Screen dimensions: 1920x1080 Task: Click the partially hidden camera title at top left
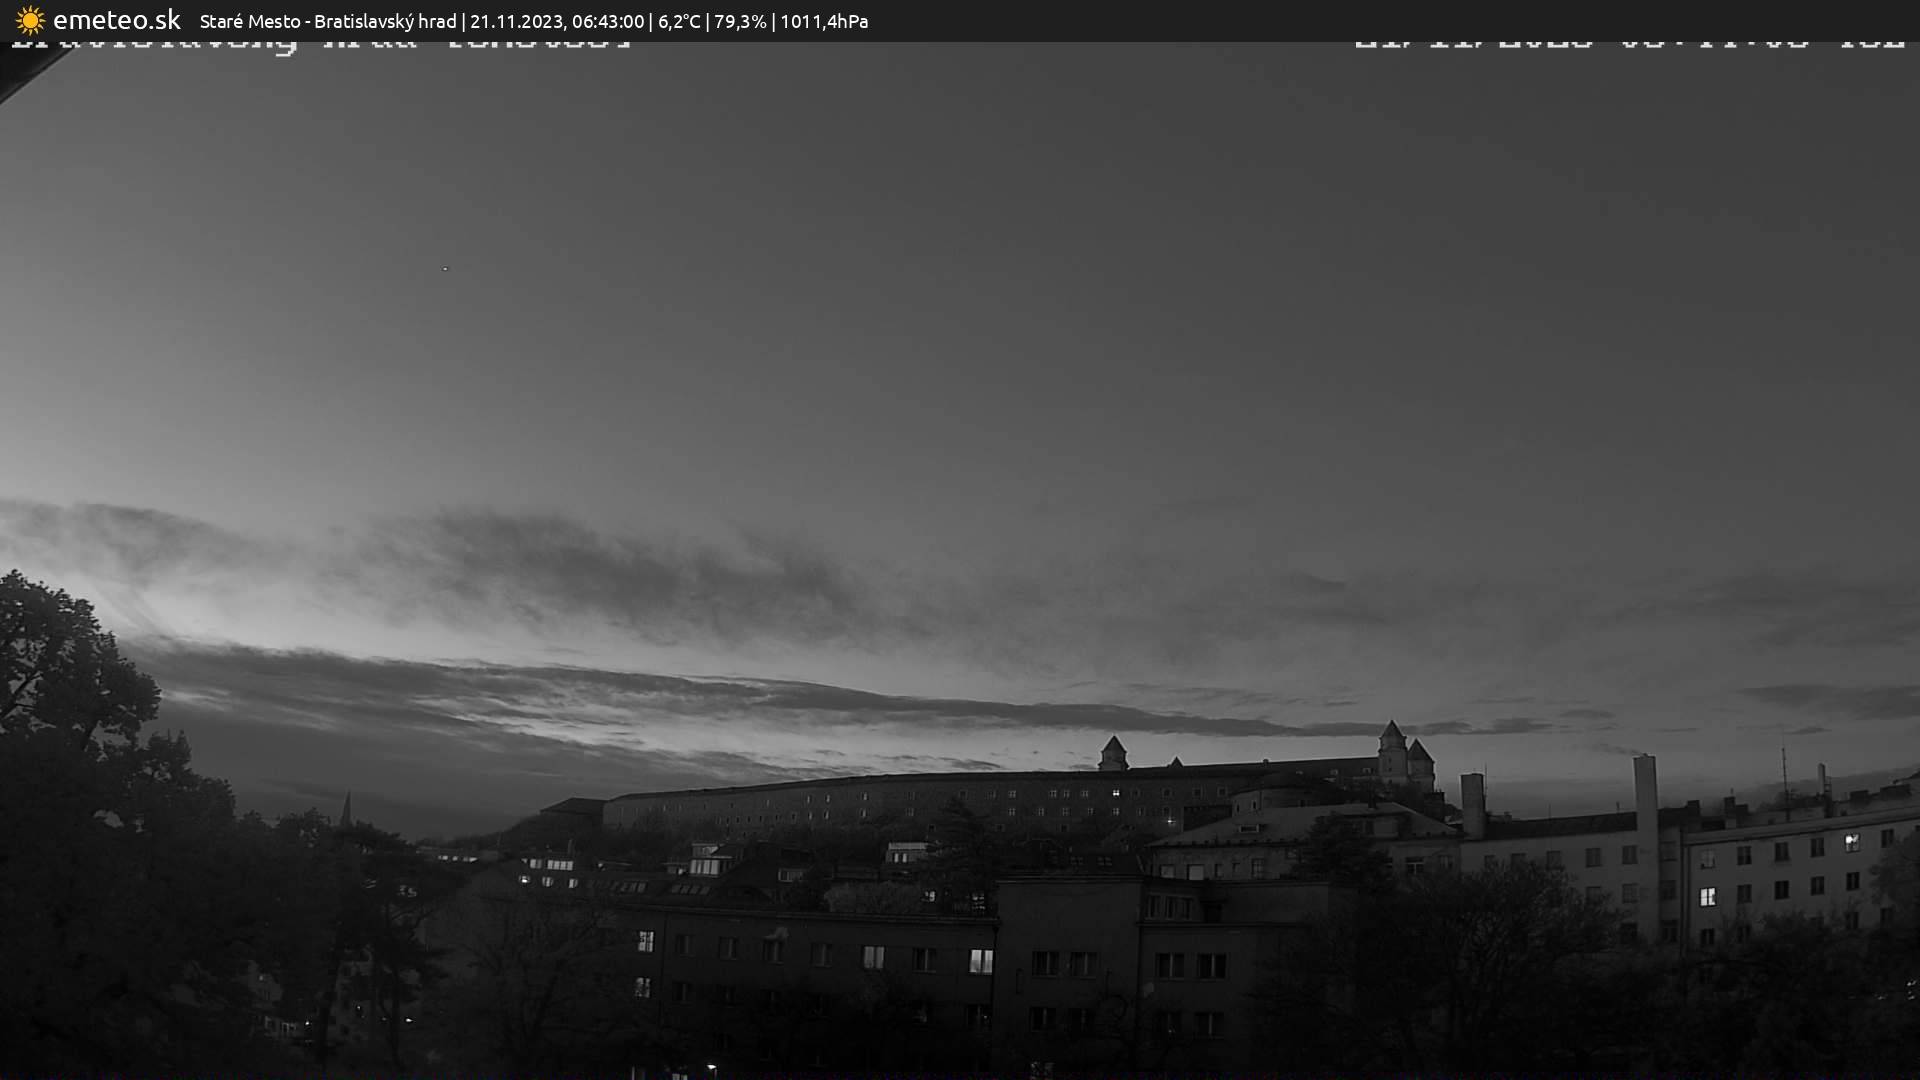point(320,46)
